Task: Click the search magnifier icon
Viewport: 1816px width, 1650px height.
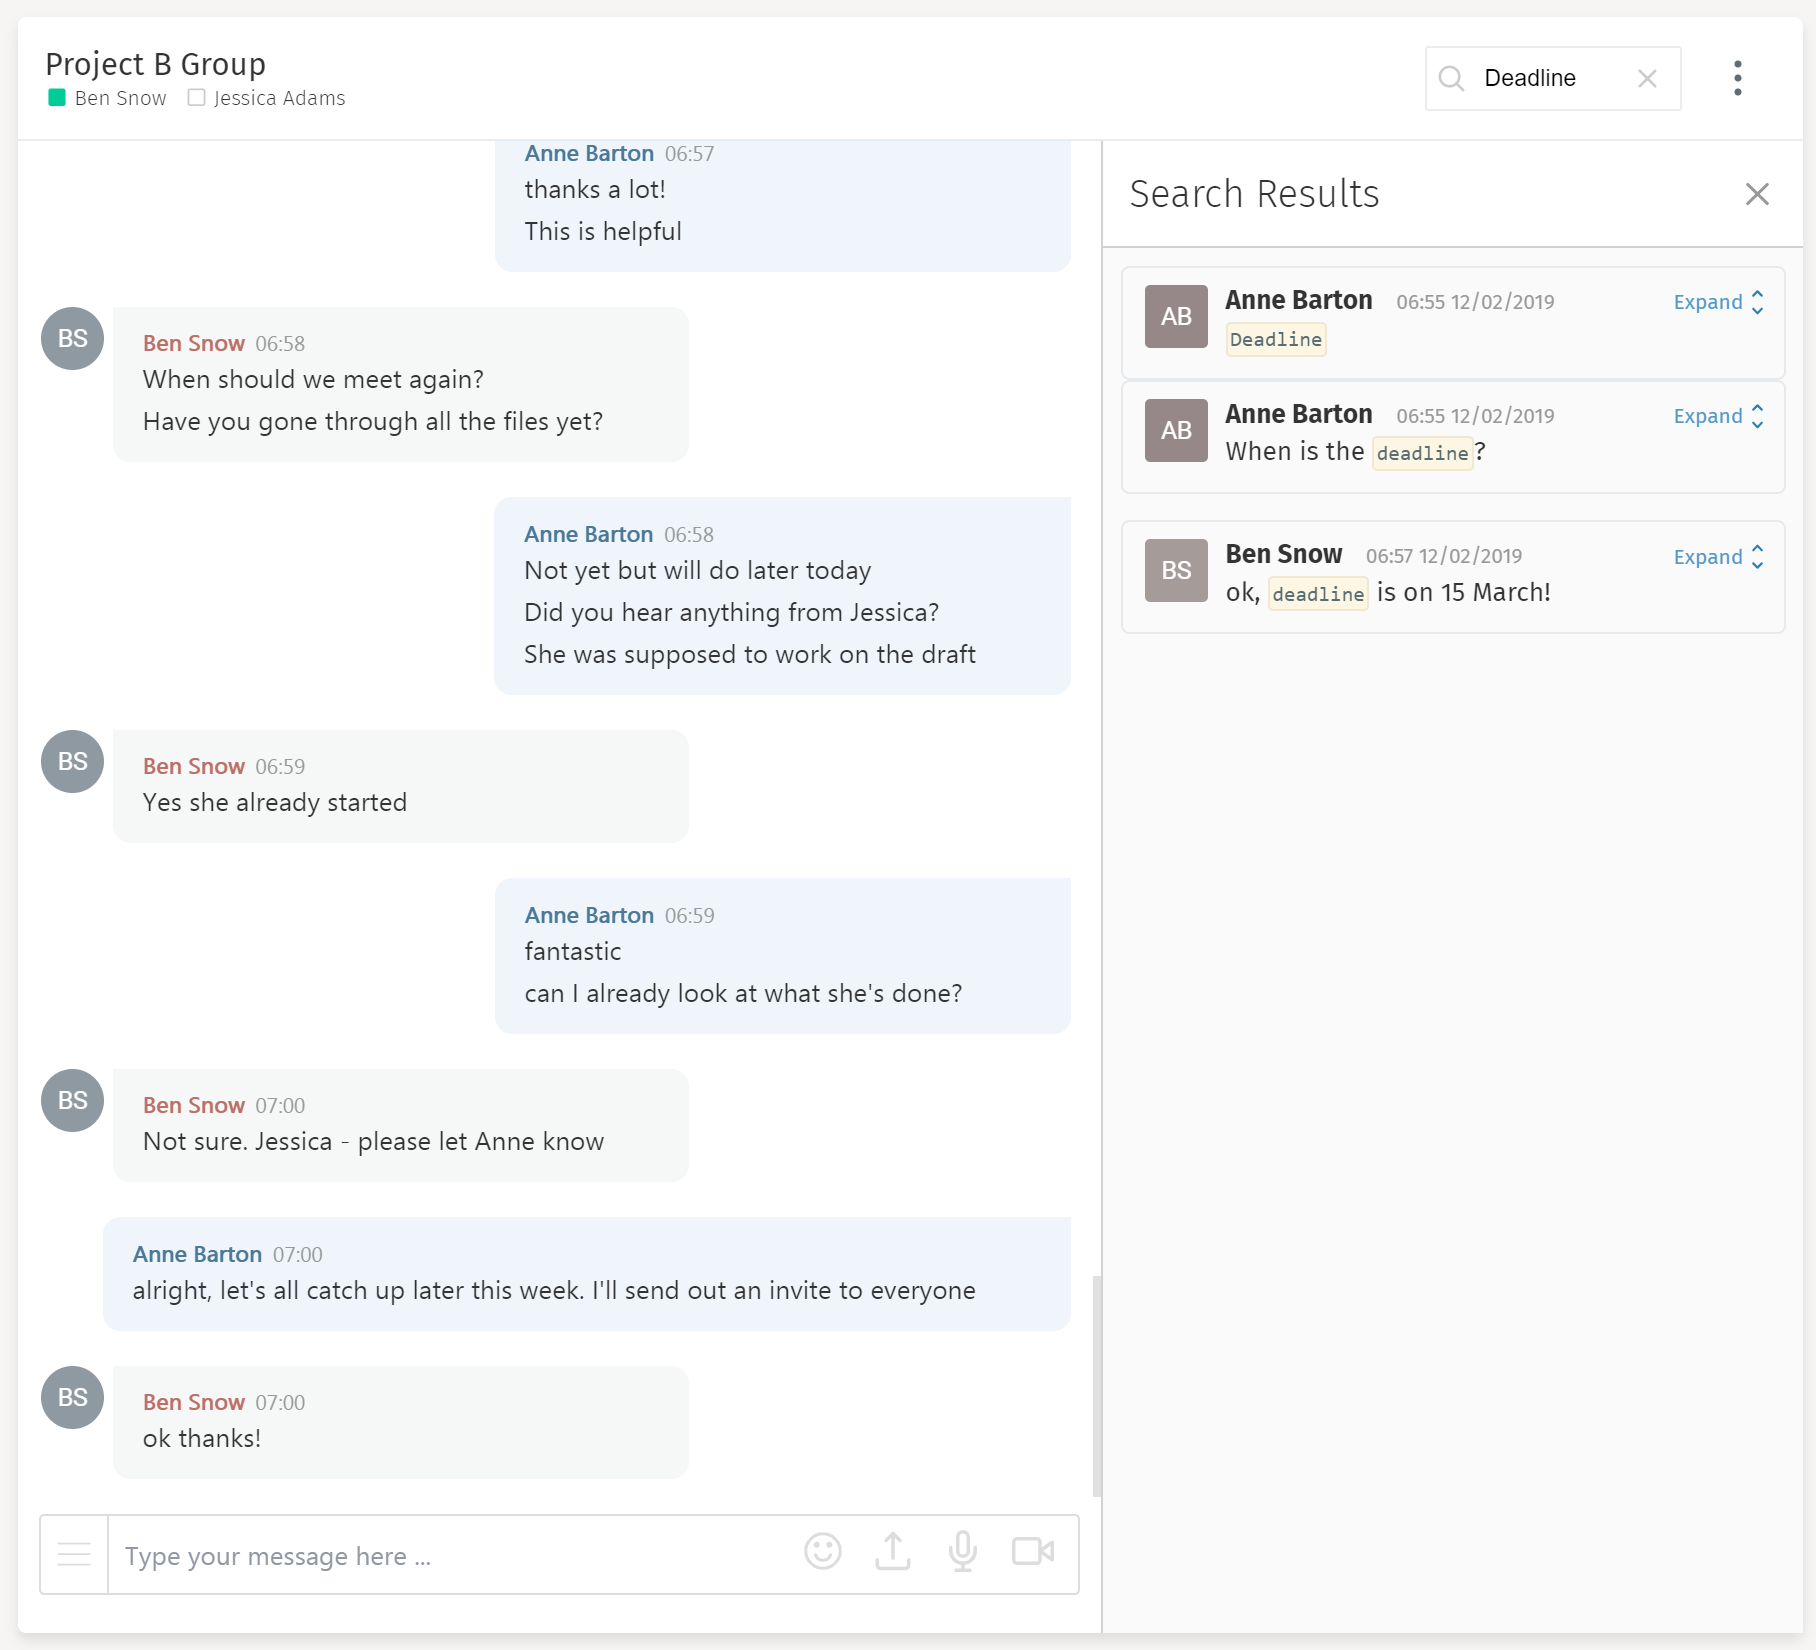Action: [x=1453, y=78]
